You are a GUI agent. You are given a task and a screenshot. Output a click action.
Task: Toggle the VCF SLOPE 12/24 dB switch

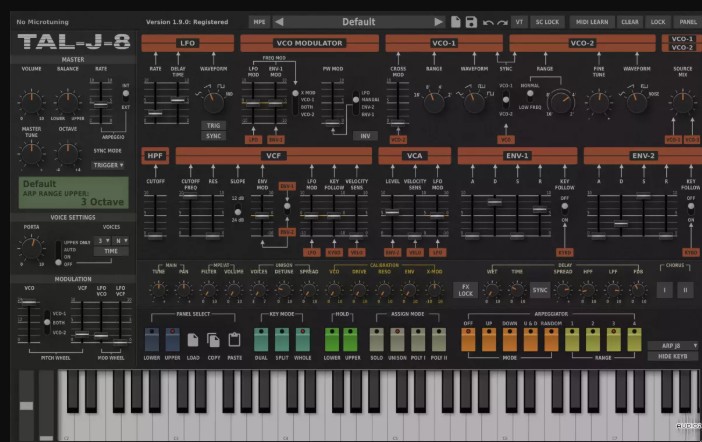[238, 210]
